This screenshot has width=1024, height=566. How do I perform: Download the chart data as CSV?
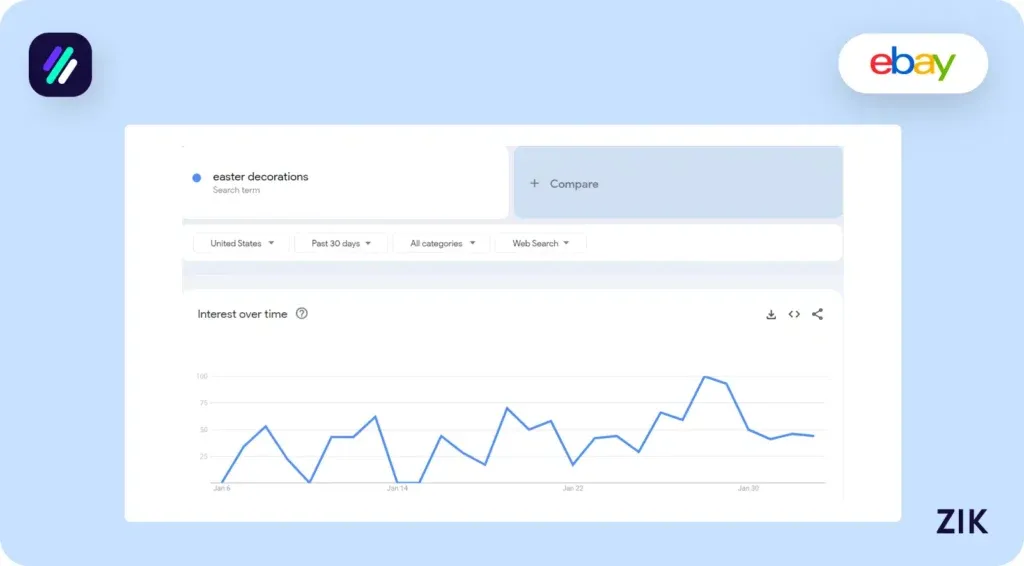coord(771,314)
